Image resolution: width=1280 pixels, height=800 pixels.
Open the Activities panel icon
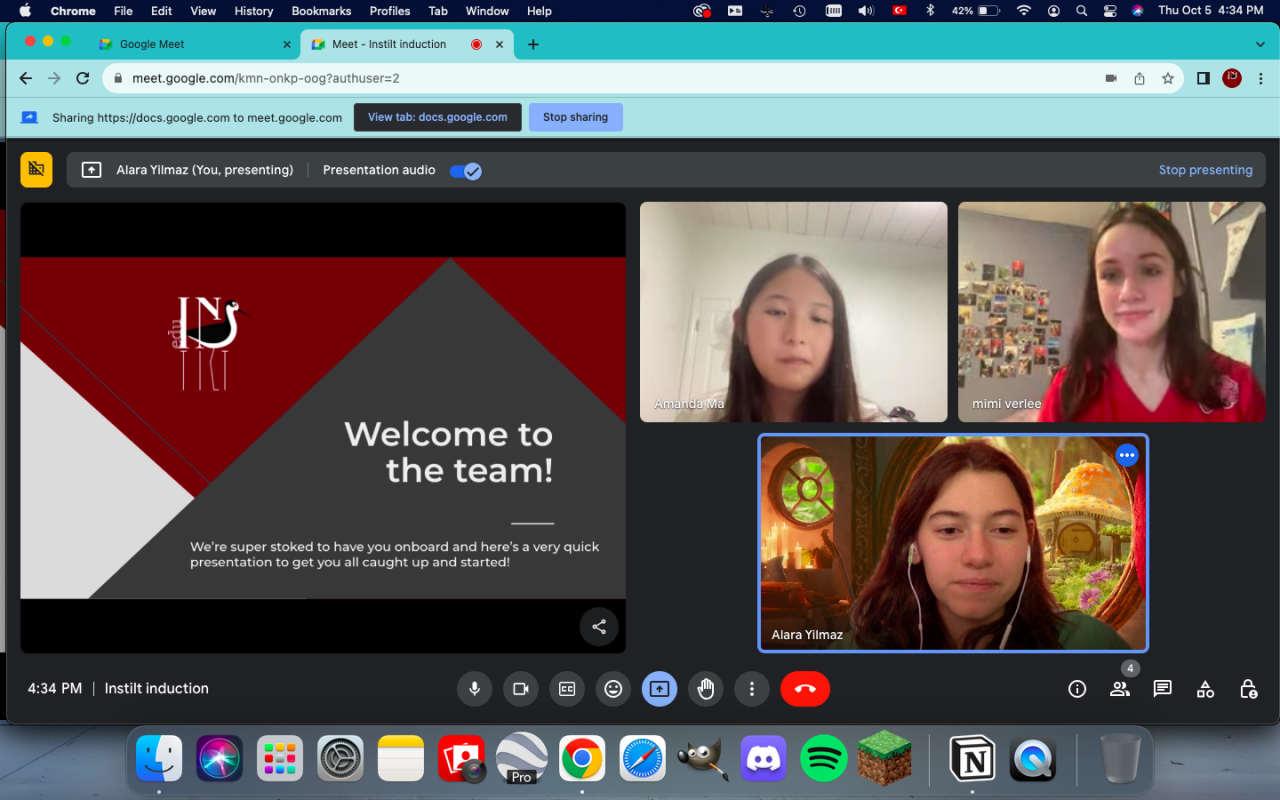[x=1205, y=689]
